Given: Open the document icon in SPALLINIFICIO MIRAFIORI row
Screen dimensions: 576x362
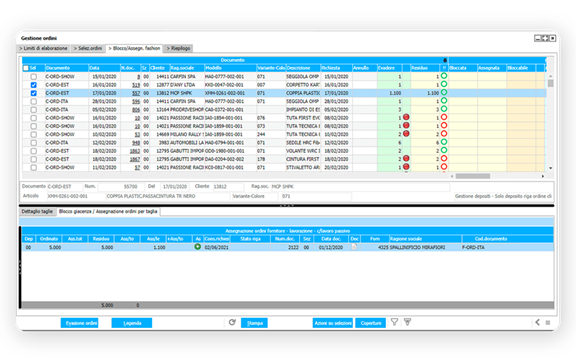Looking at the screenshot, I should [x=354, y=247].
